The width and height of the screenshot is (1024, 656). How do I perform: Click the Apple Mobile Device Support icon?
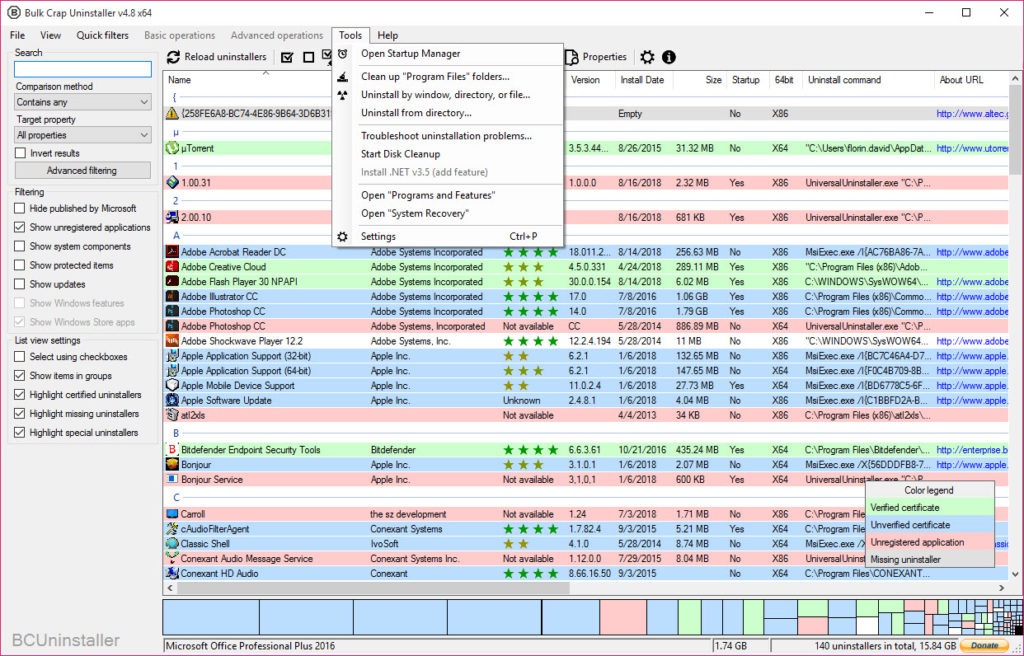coord(172,385)
